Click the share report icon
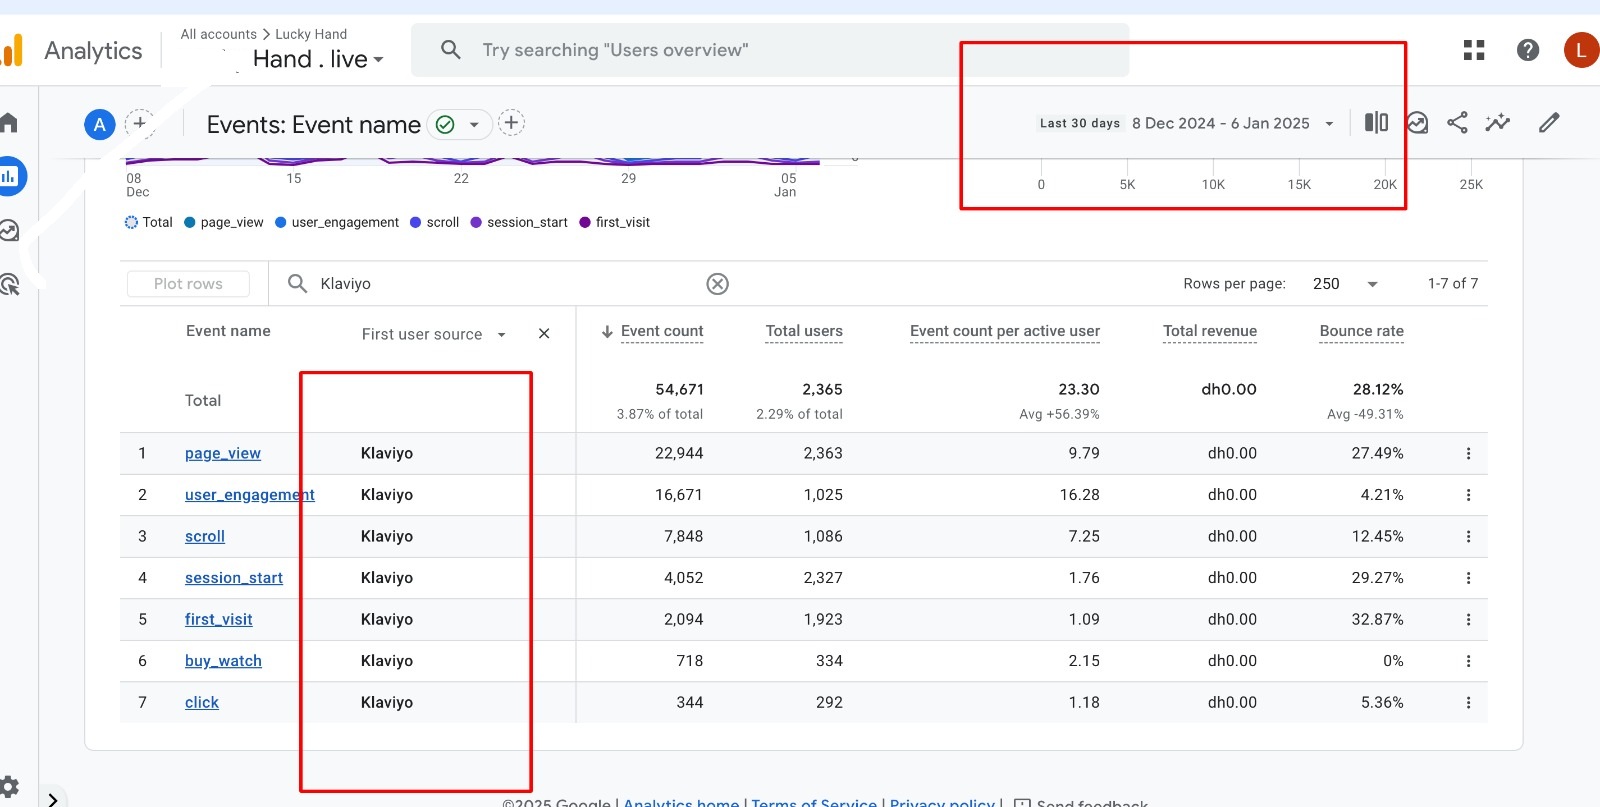Viewport: 1600px width, 807px height. point(1457,123)
